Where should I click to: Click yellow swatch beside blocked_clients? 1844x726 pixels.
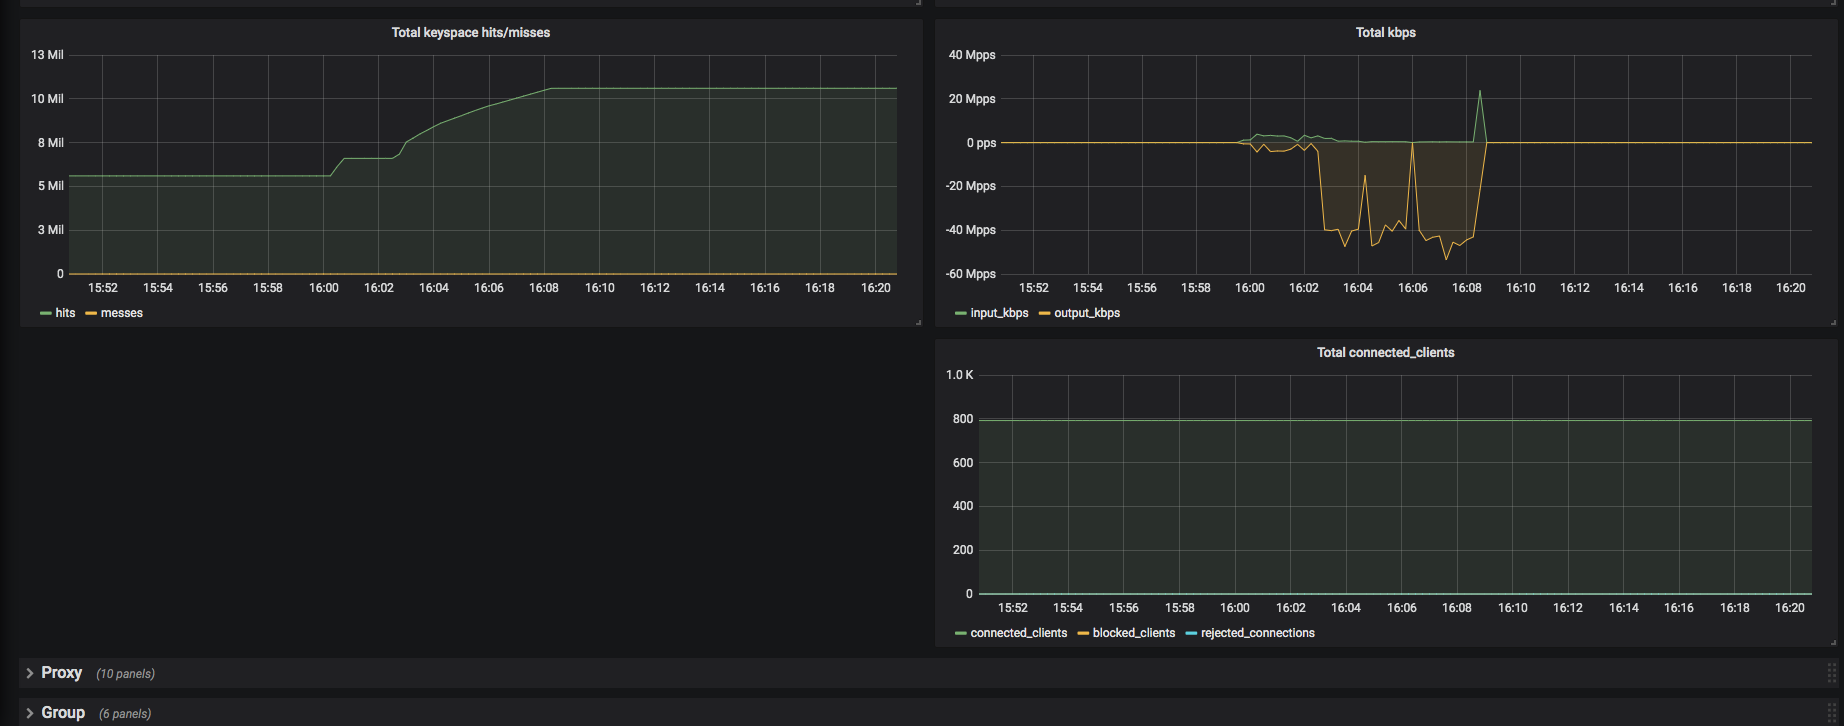coord(1083,634)
